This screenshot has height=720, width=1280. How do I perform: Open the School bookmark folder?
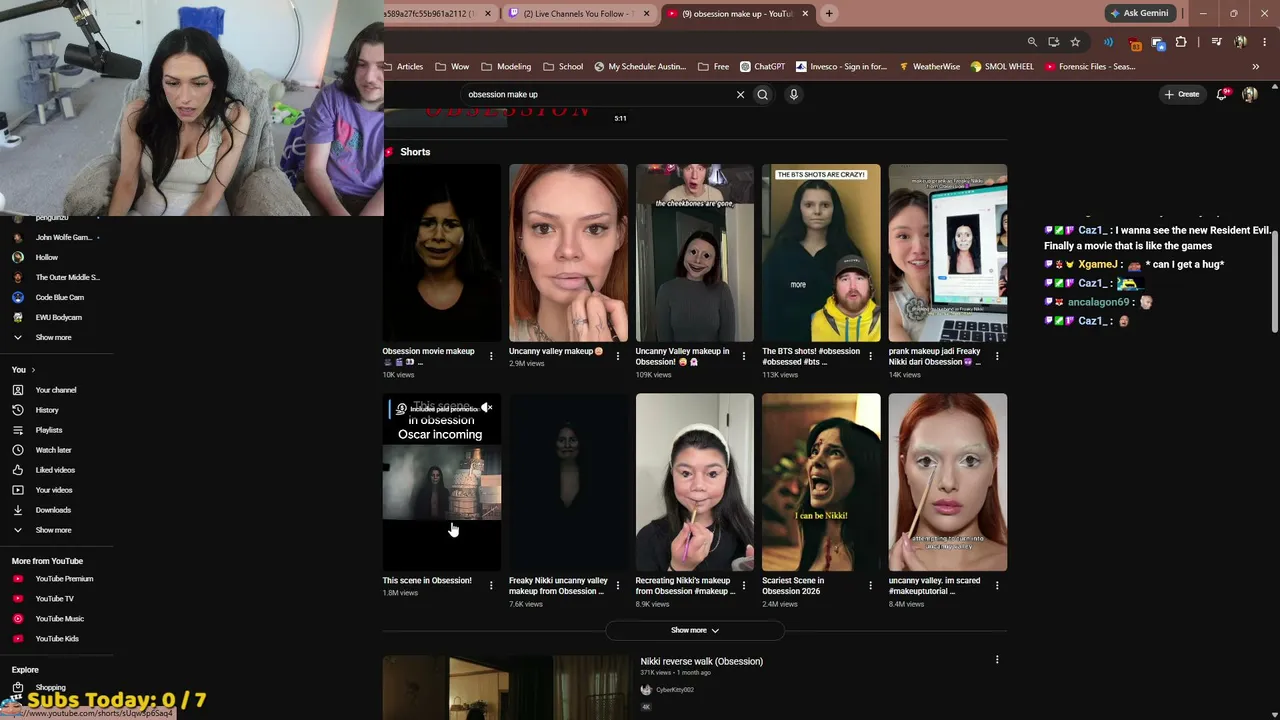(563, 67)
